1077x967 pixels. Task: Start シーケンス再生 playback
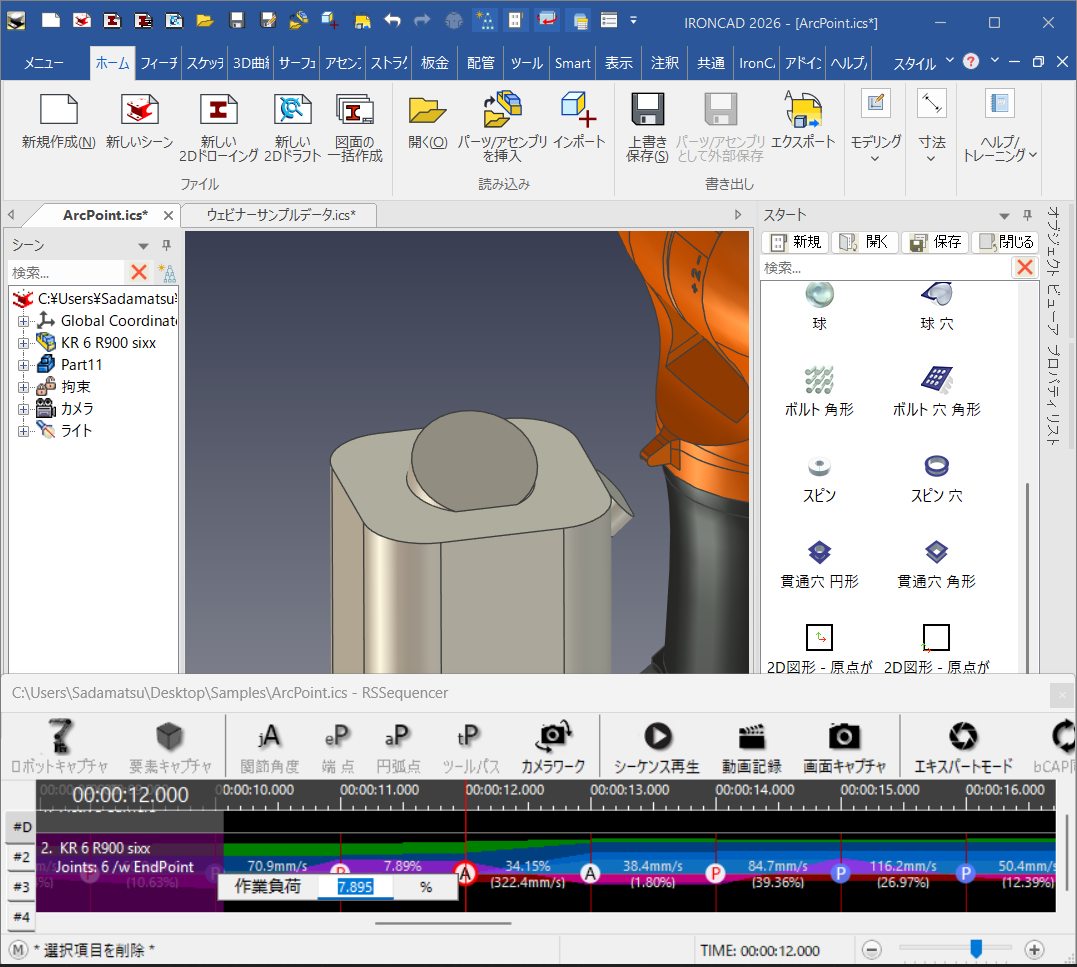point(657,746)
